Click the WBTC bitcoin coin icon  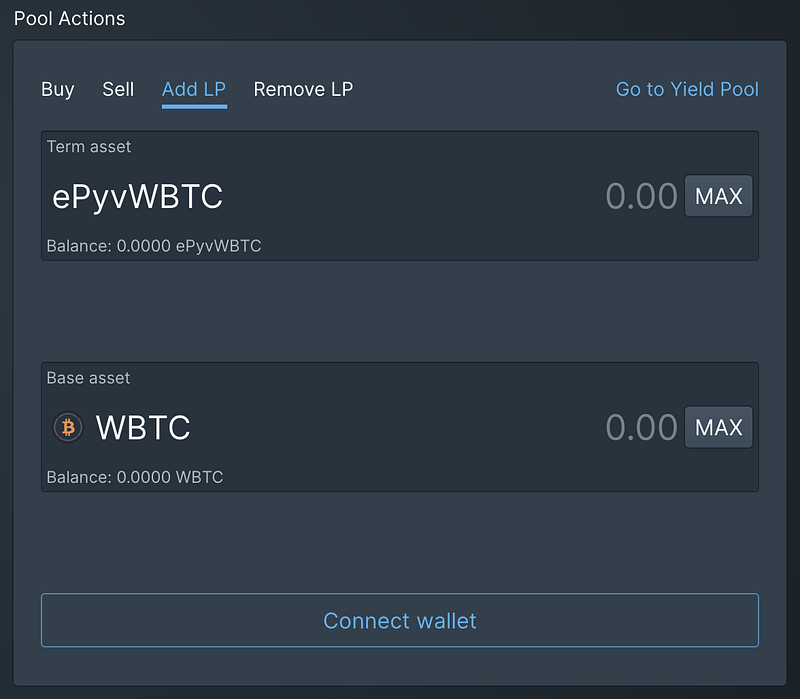coord(68,427)
